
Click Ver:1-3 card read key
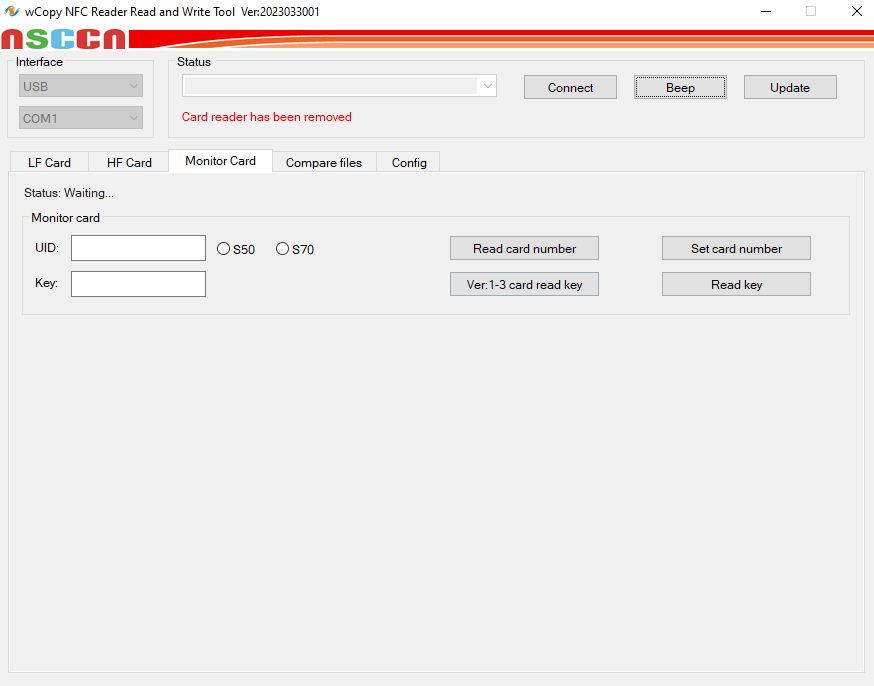click(x=523, y=284)
